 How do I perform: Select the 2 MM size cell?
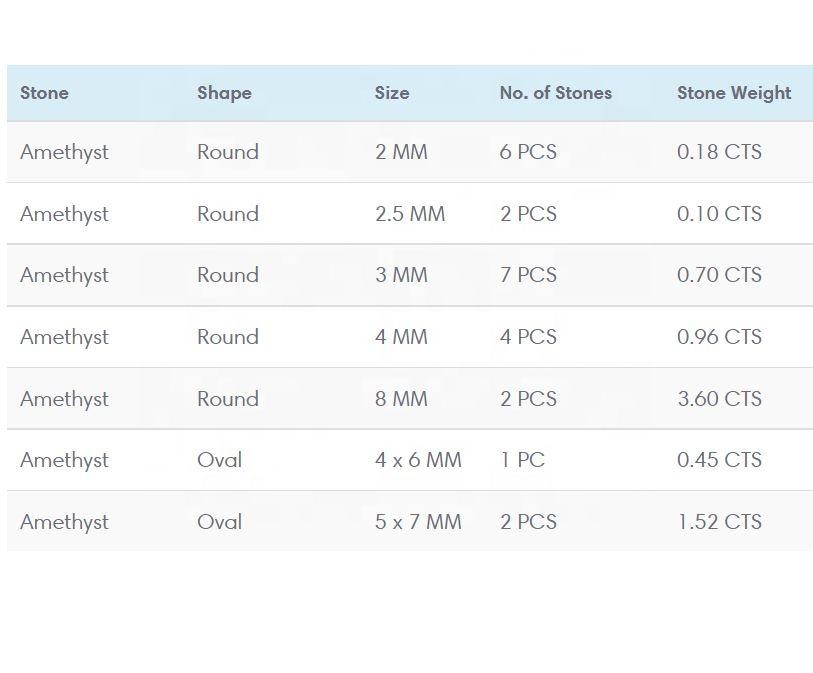[x=401, y=152]
